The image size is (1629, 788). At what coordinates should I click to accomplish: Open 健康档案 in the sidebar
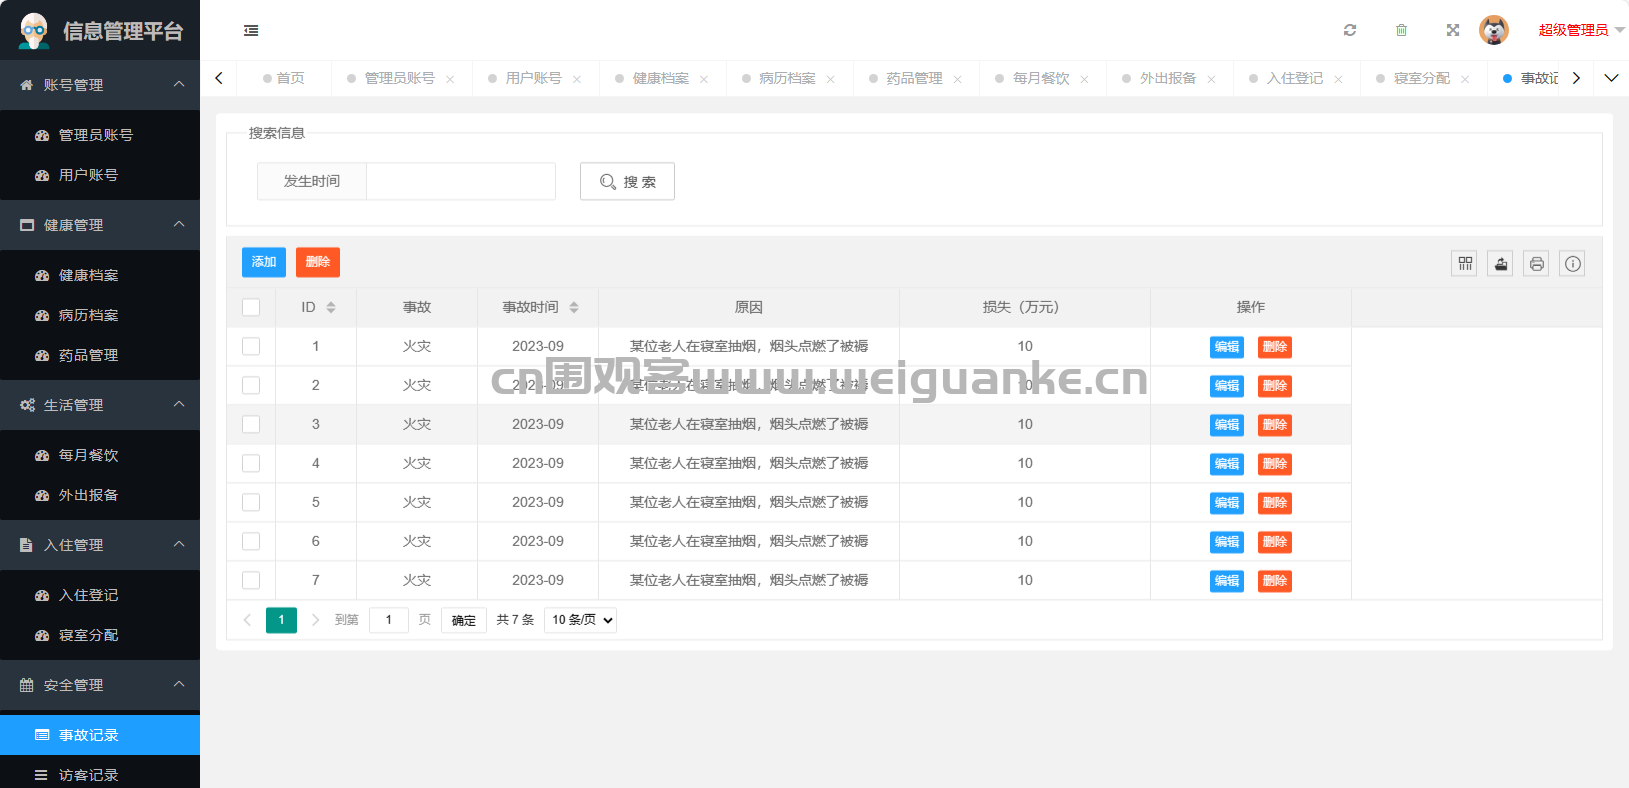[100, 275]
